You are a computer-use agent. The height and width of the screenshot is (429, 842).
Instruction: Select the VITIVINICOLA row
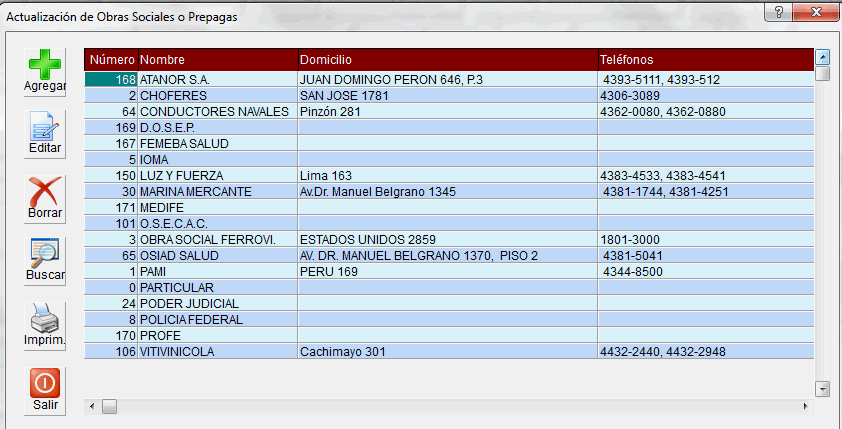coord(449,352)
